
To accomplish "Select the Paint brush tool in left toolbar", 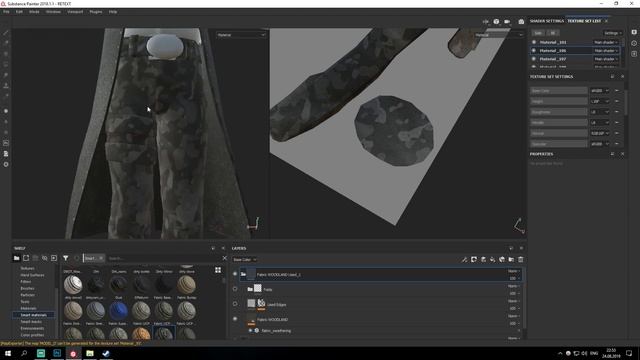I will click(x=6, y=33).
